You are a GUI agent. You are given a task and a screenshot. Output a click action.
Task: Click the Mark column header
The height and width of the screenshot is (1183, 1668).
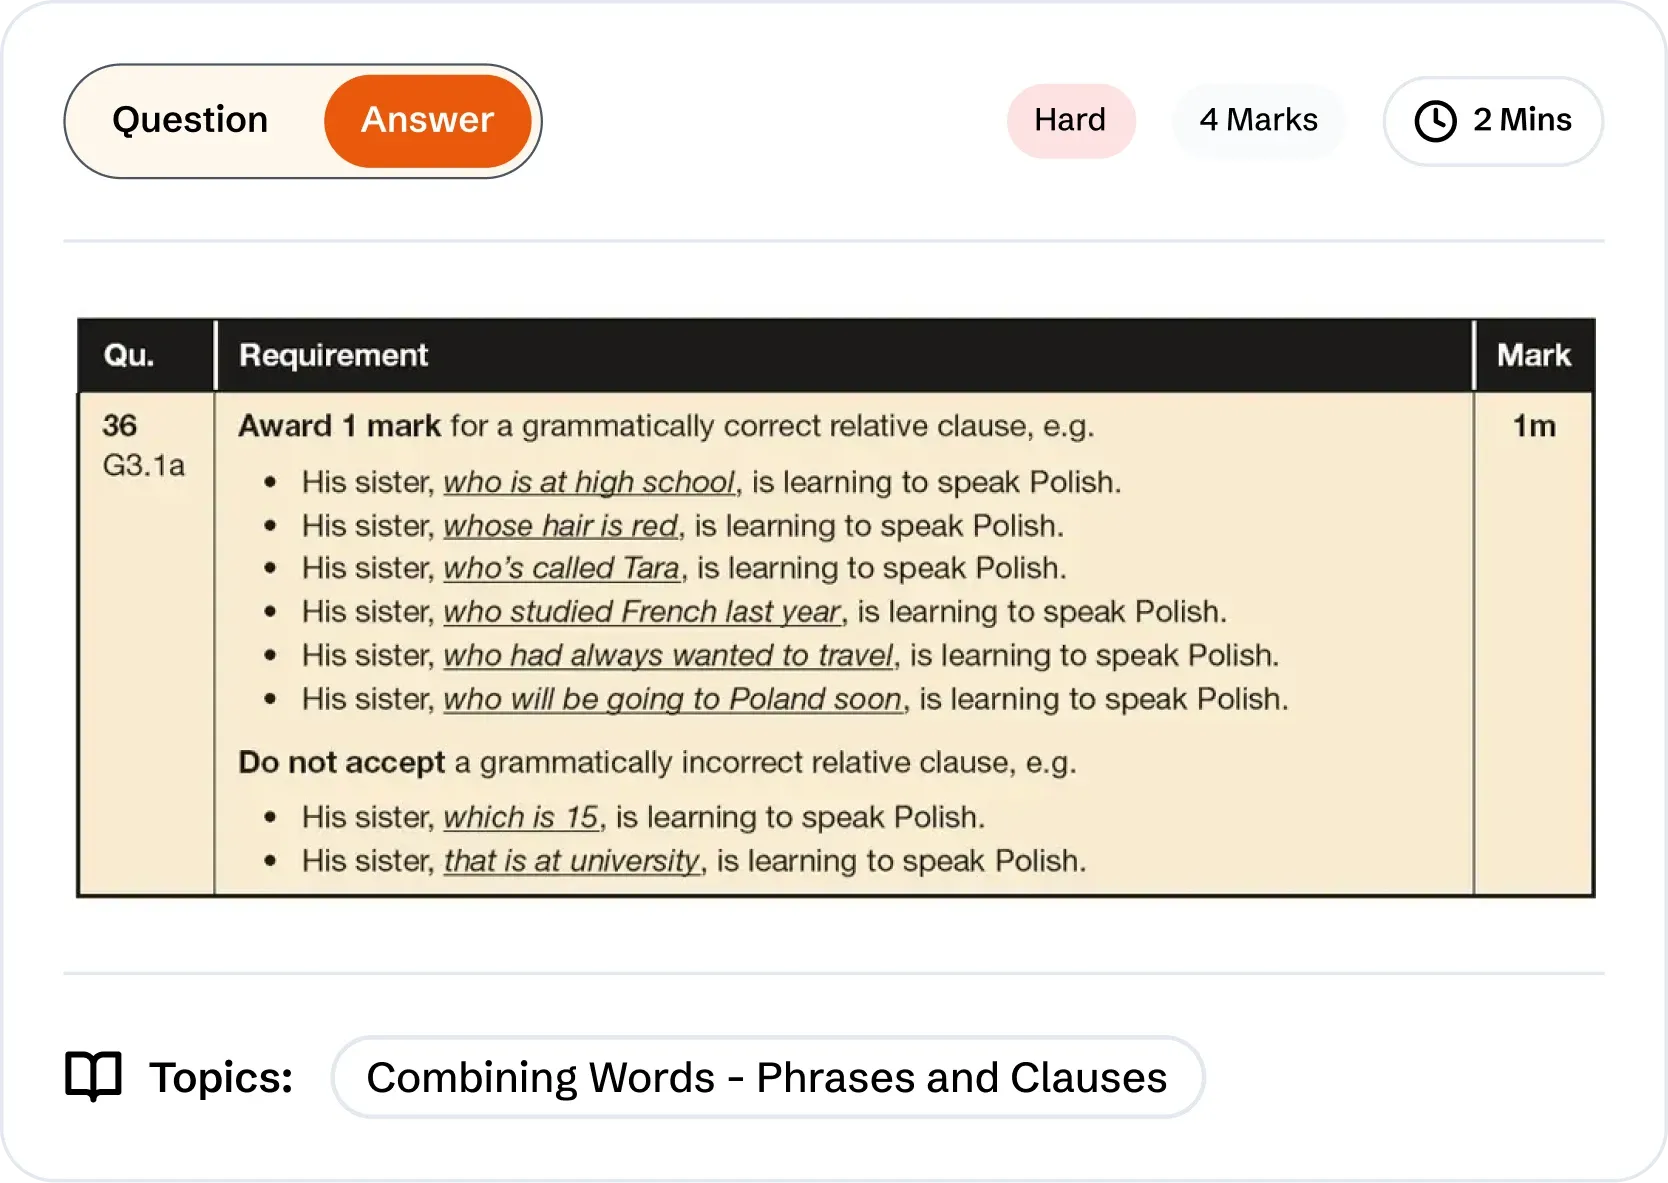1533,355
